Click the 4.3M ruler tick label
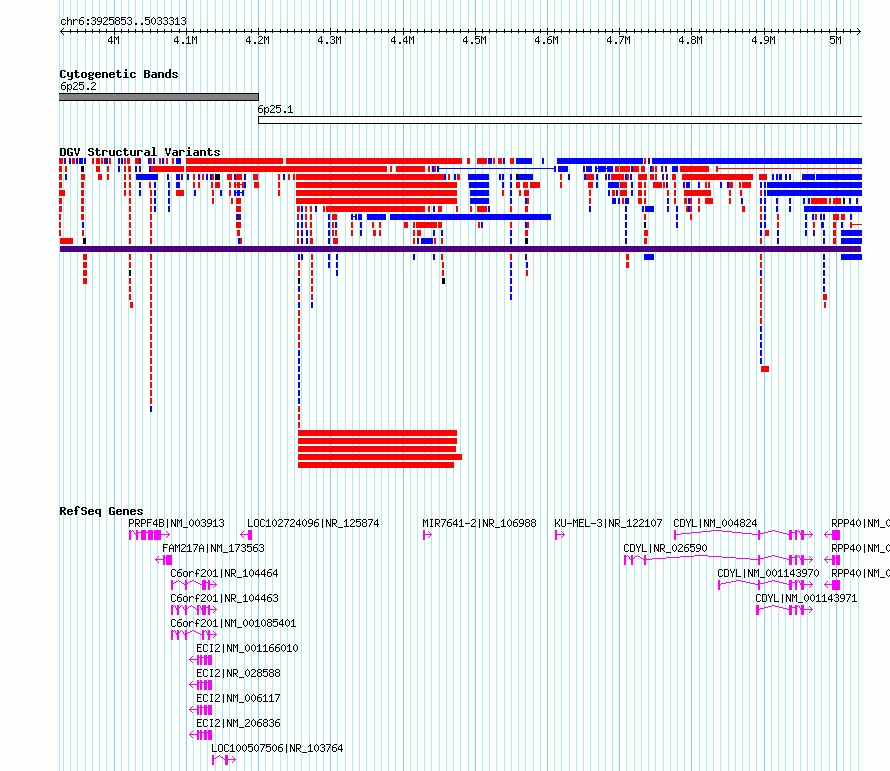890x771 pixels. point(330,40)
